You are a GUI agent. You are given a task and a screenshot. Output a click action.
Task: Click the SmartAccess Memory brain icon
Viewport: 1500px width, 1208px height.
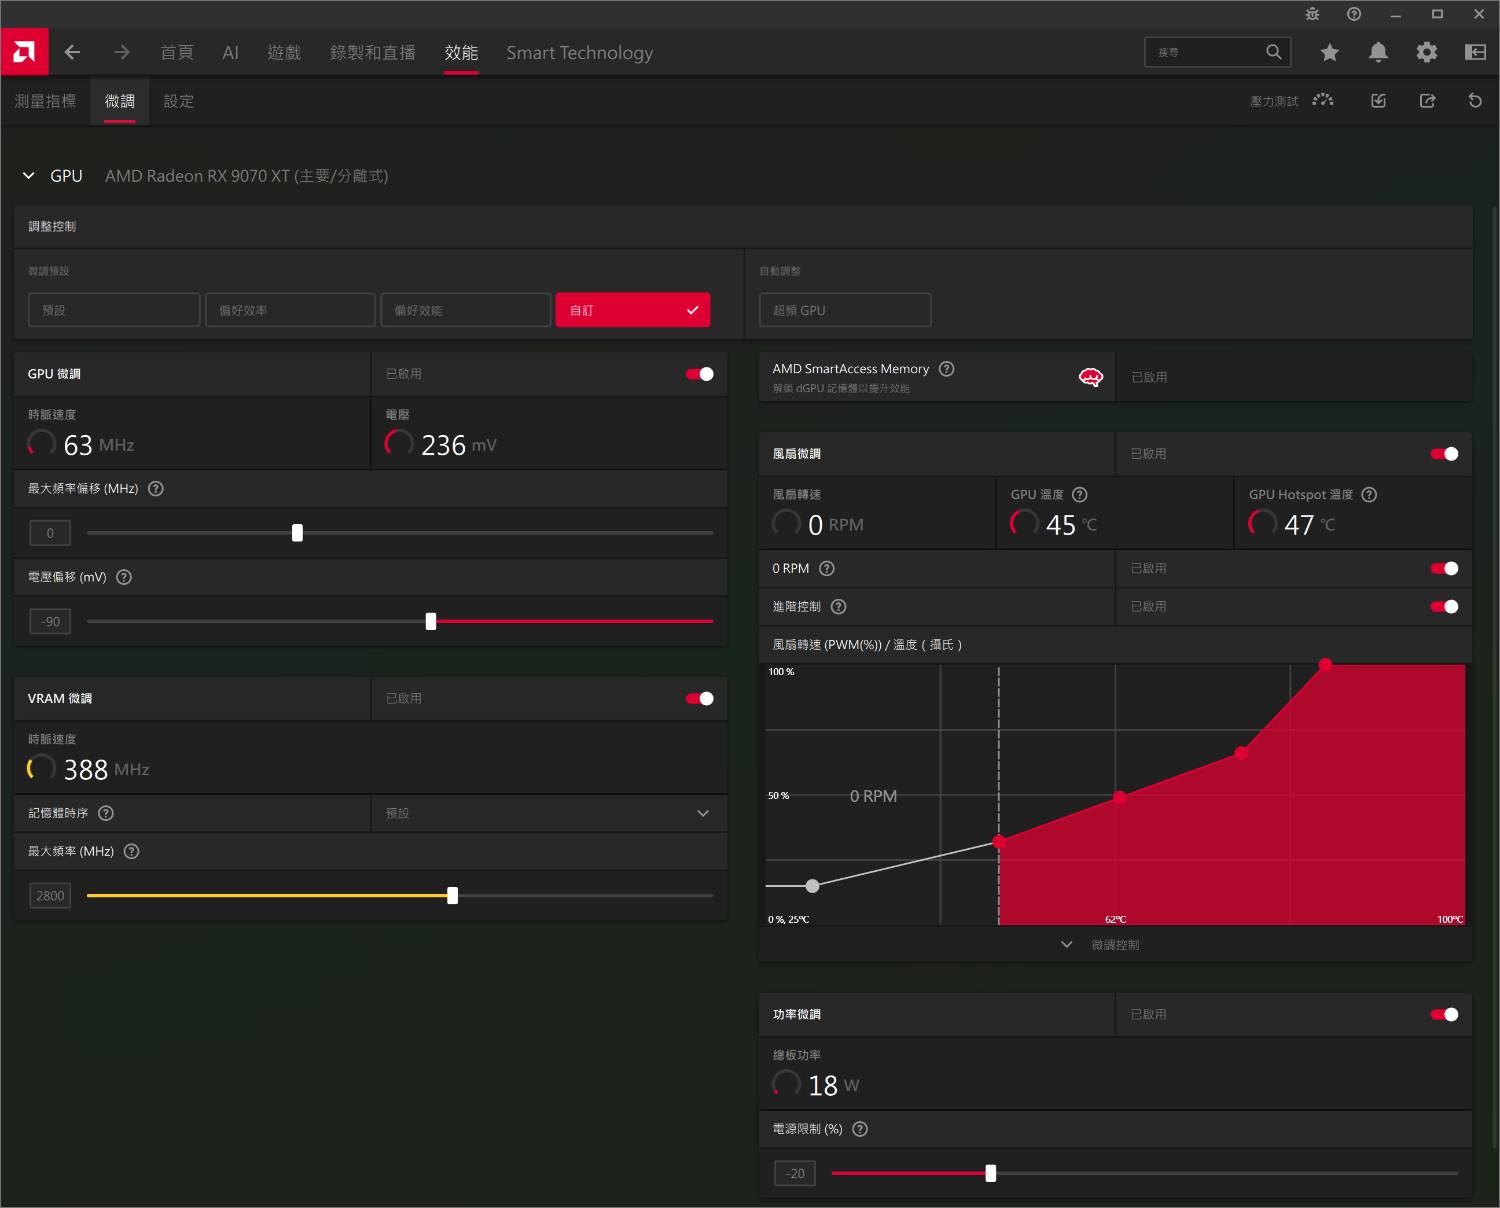point(1090,377)
